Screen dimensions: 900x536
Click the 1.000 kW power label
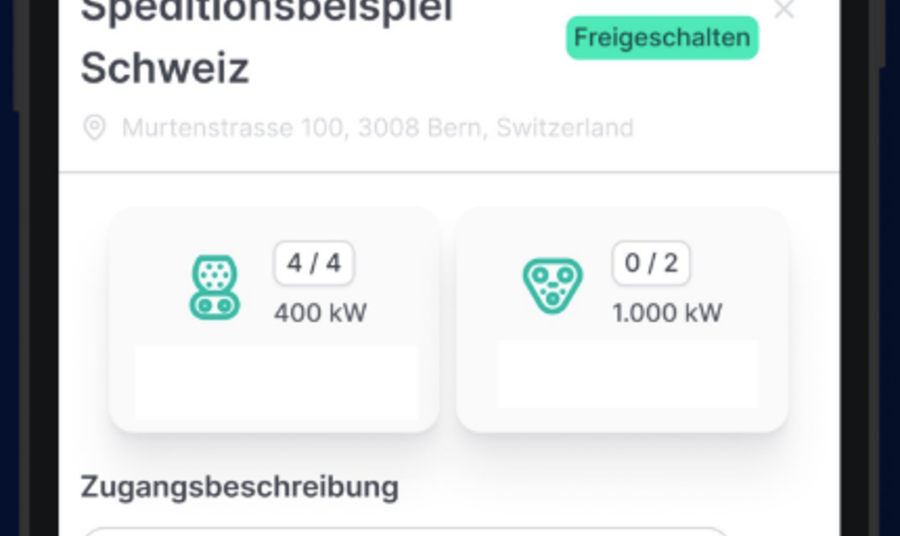click(667, 313)
